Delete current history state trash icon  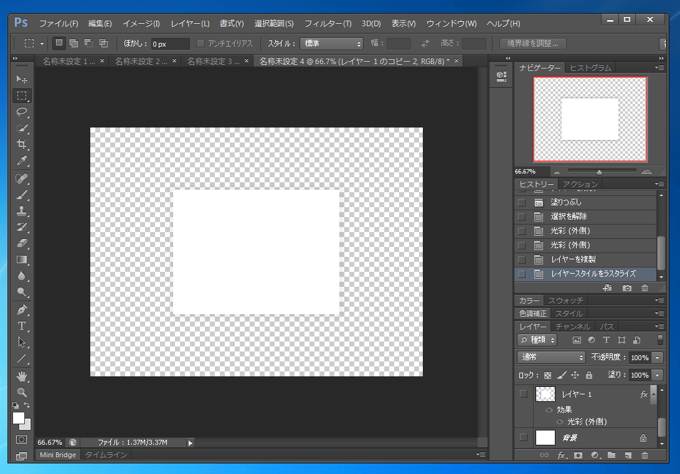point(645,288)
